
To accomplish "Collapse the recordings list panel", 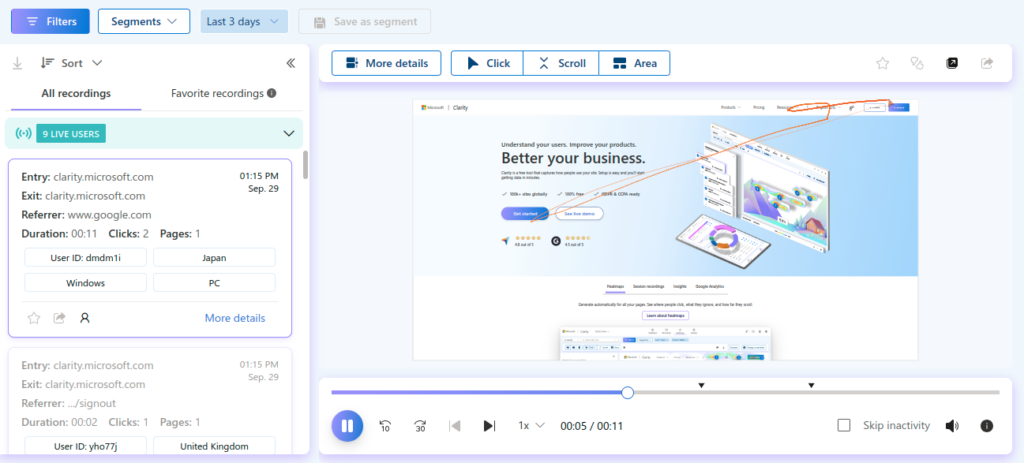I will 291,63.
